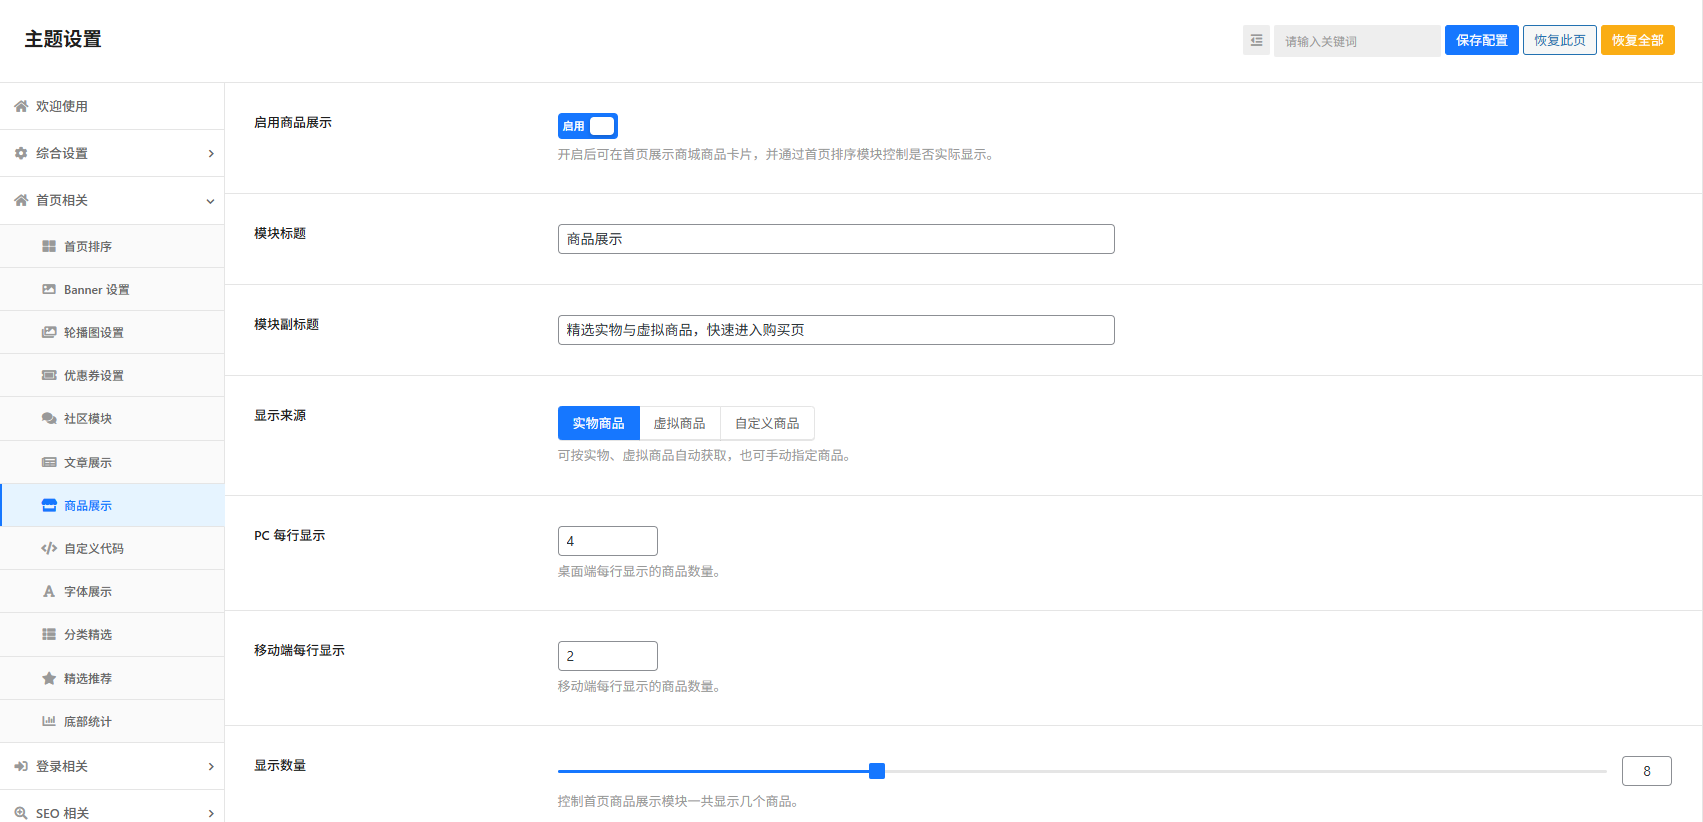Click the 保存配置 button
The height and width of the screenshot is (822, 1703).
[x=1481, y=41]
